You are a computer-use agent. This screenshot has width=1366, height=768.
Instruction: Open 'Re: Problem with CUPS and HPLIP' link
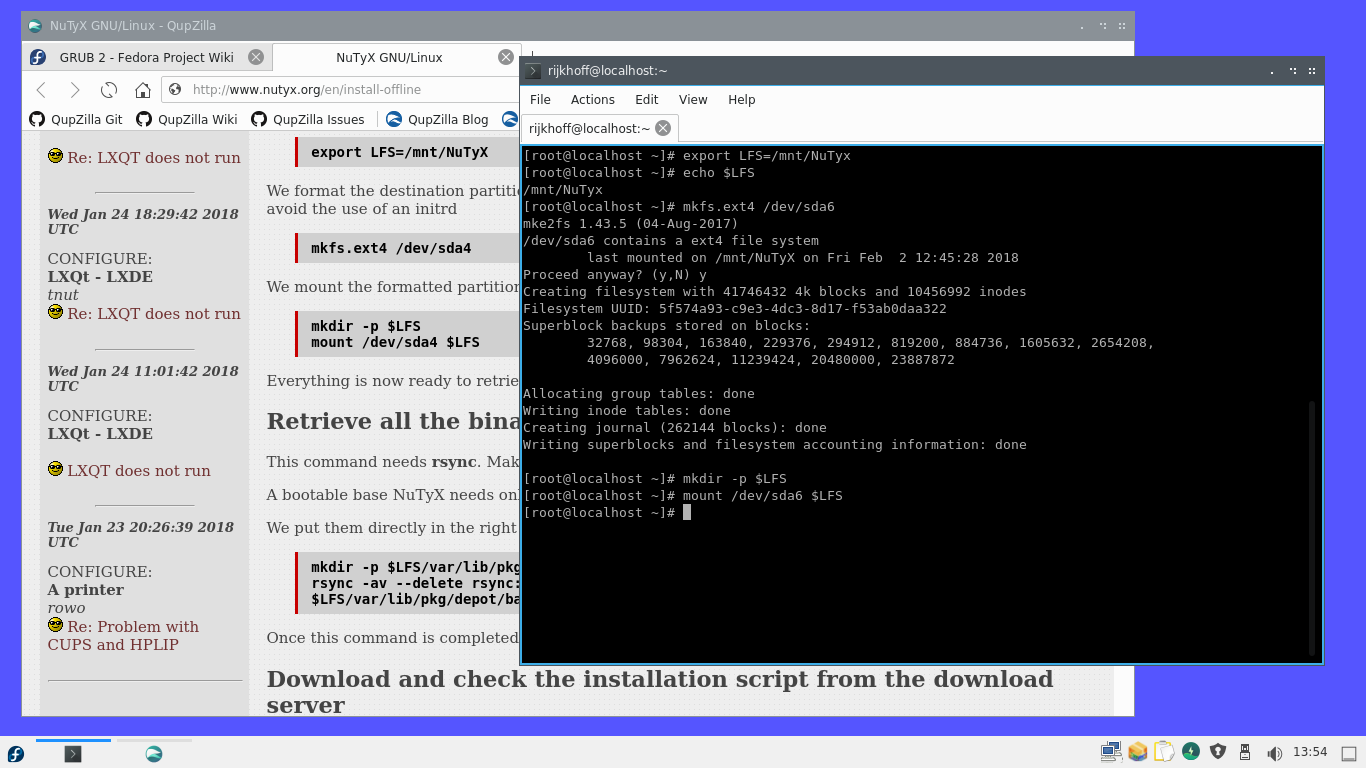123,636
